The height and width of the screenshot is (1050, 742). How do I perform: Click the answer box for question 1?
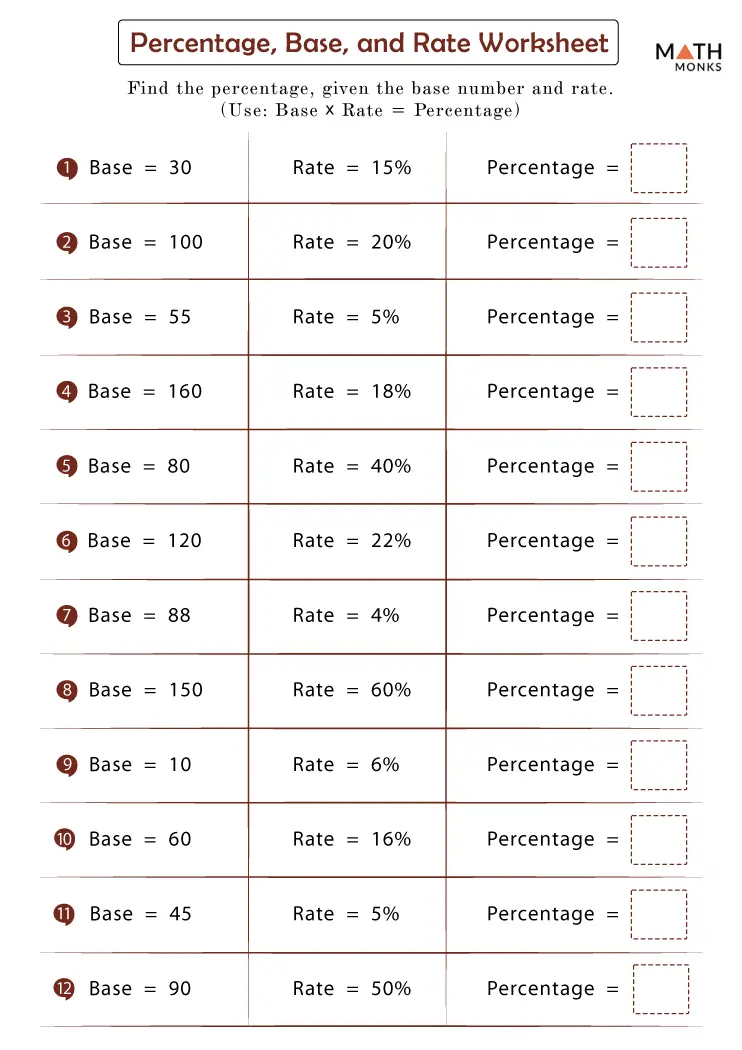click(659, 168)
